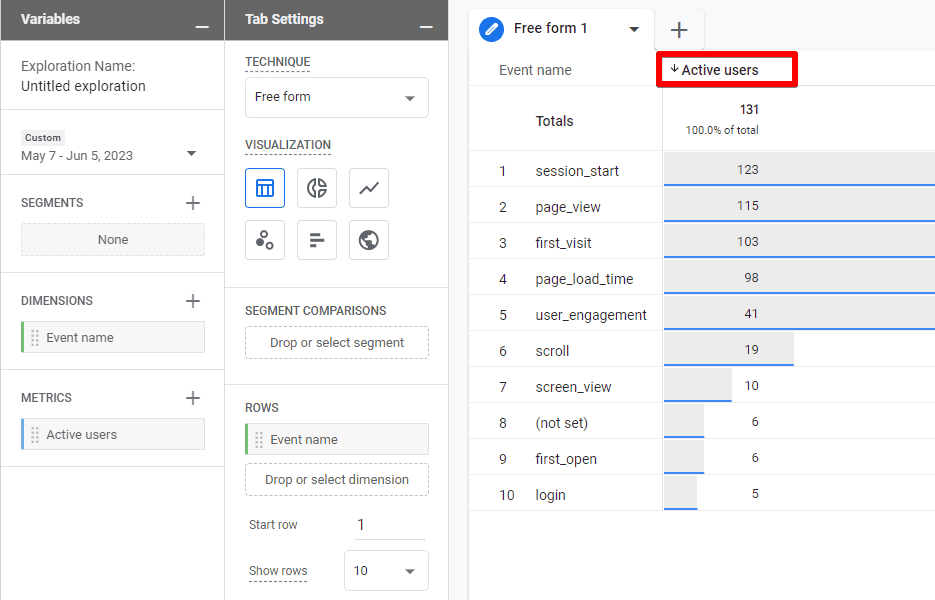Add a new dimension with plus icon

point(193,301)
